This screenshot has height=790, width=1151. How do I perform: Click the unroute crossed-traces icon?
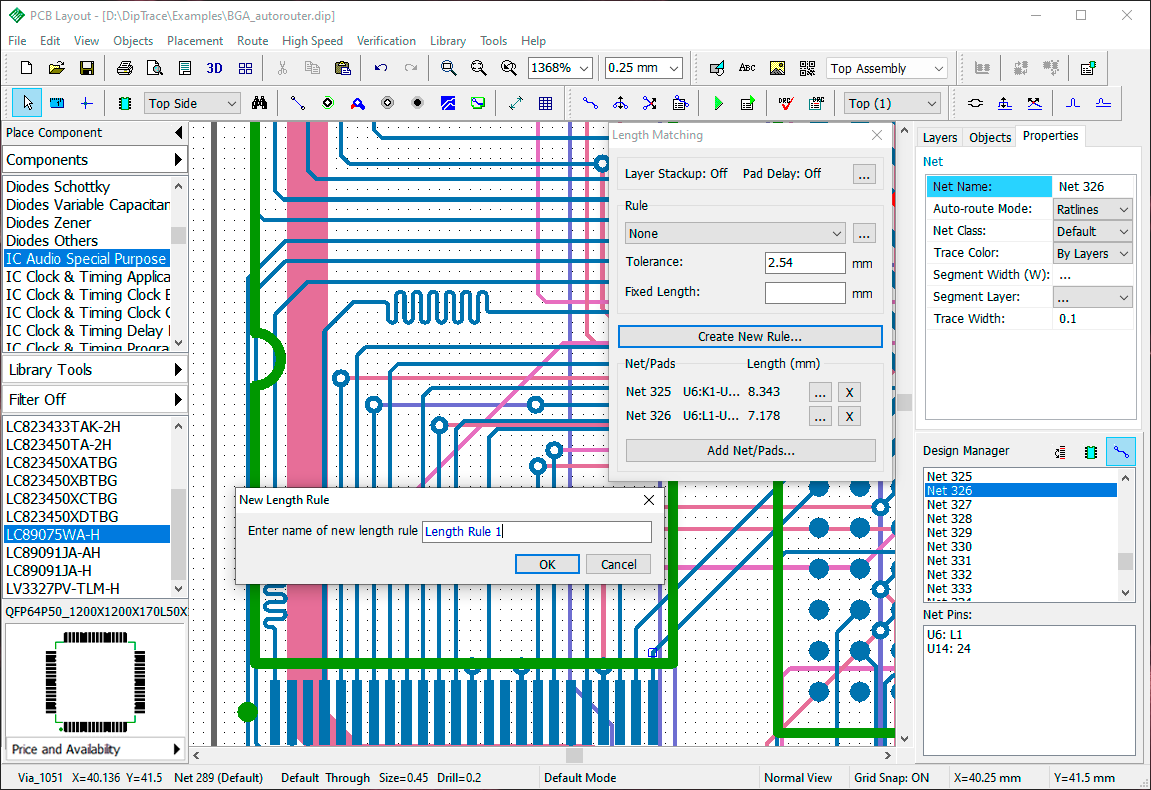(650, 104)
